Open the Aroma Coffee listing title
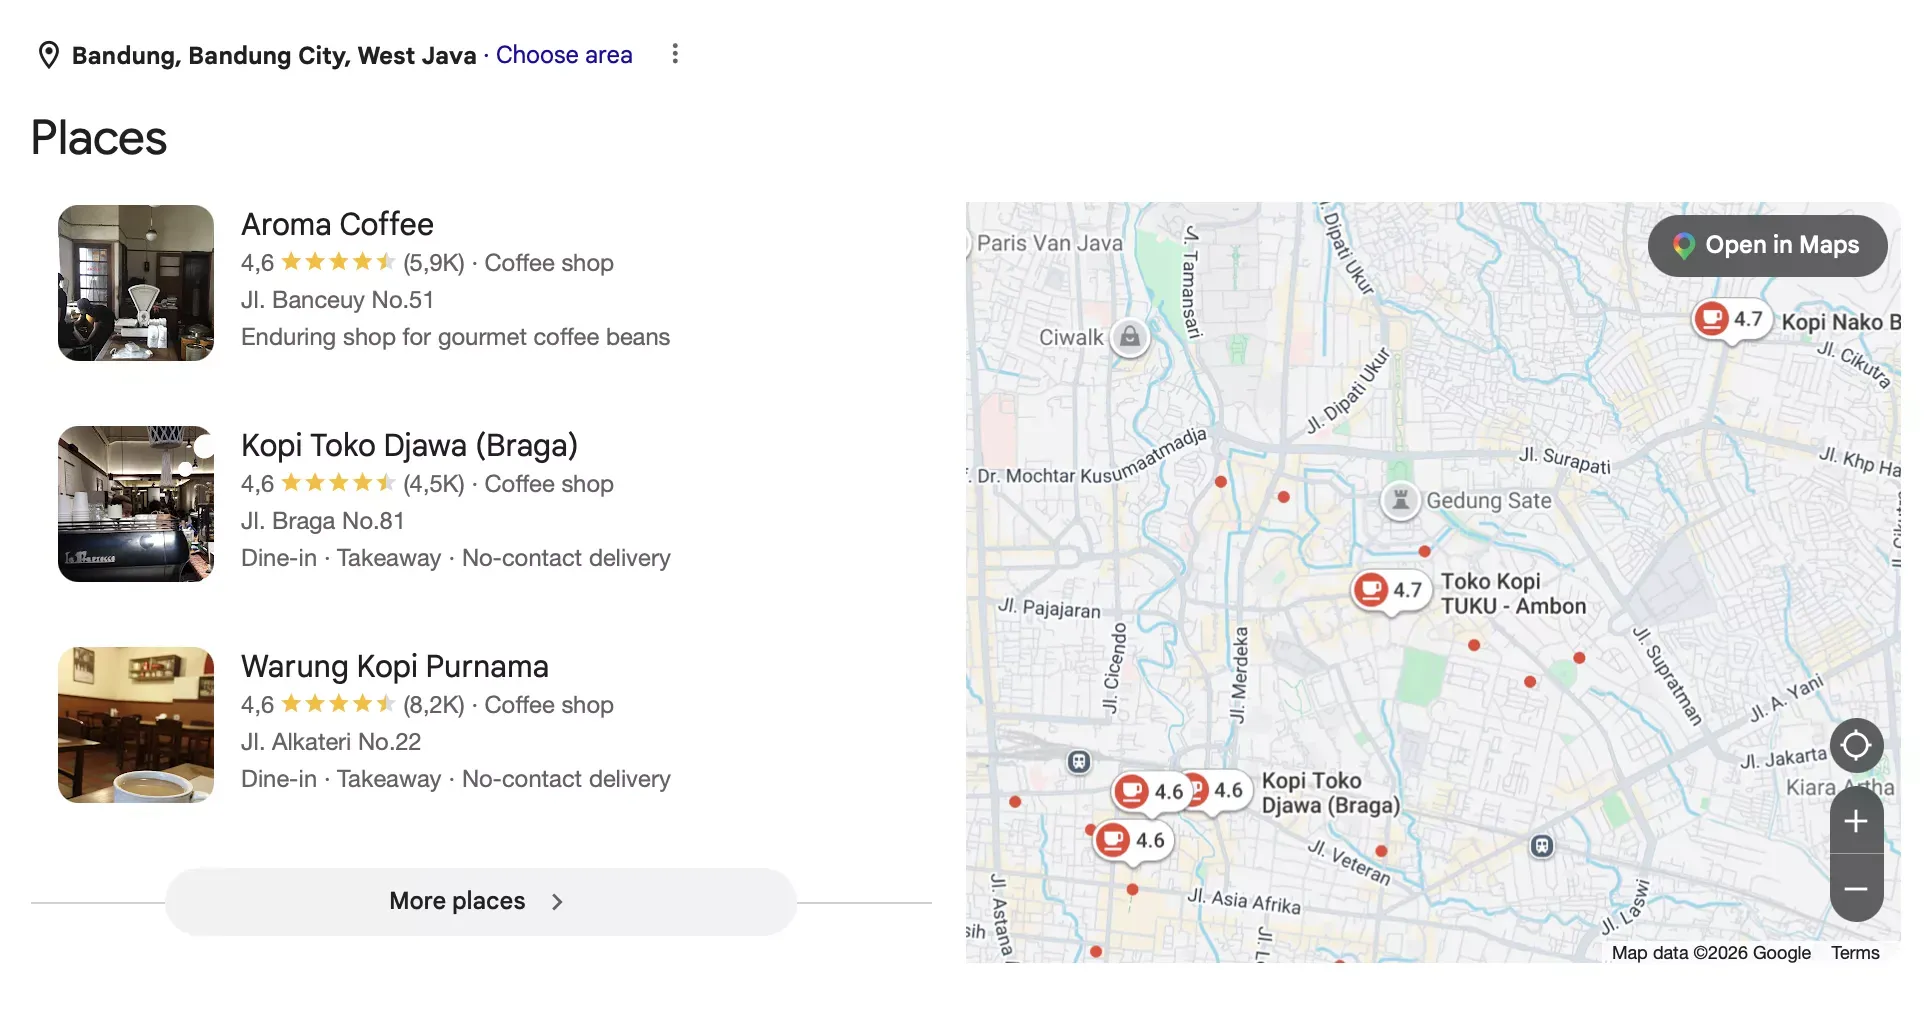This screenshot has width=1932, height=1024. 337,224
